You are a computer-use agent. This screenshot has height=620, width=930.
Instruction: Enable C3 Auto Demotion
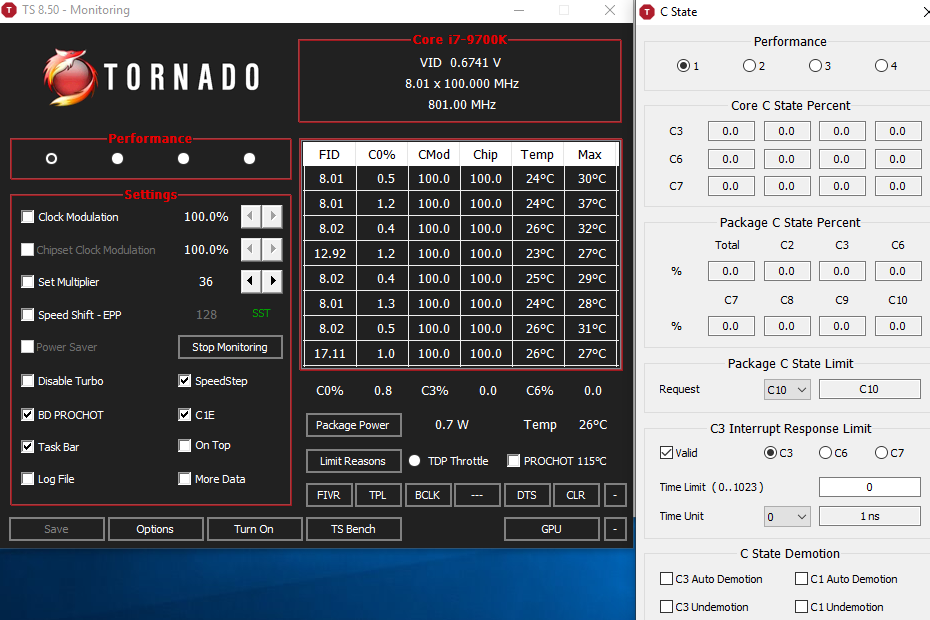[x=667, y=578]
